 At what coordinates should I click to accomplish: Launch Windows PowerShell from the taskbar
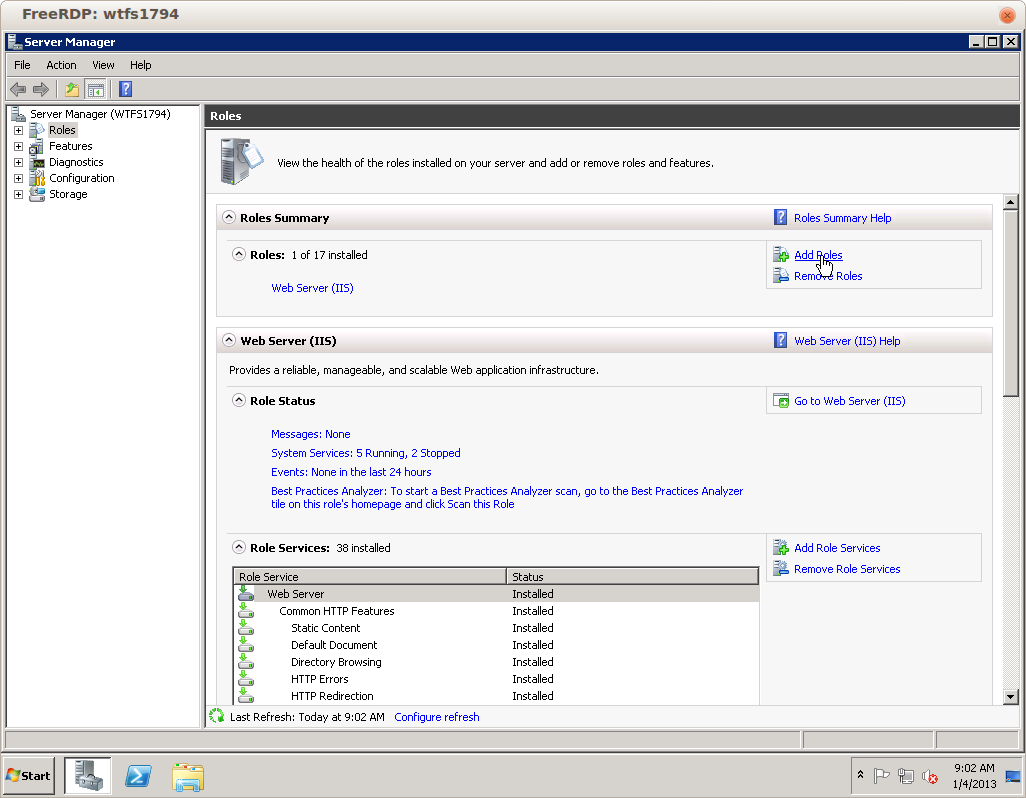[x=138, y=776]
